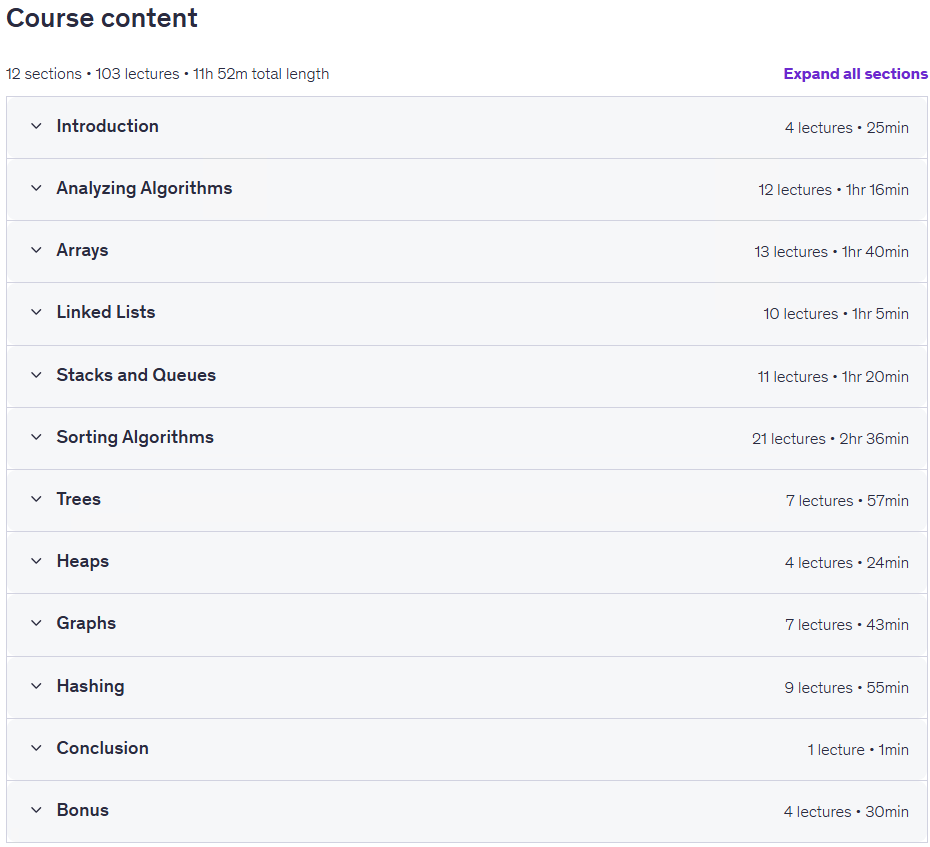Viewport: 930px width, 847px height.
Task: Click the '21 lectures • 2hr 36min' text
Action: 830,439
